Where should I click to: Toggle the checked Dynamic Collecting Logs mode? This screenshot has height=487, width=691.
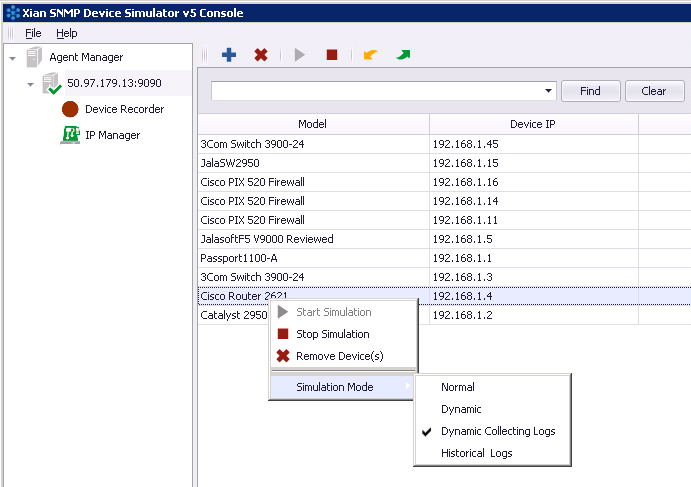pos(492,431)
